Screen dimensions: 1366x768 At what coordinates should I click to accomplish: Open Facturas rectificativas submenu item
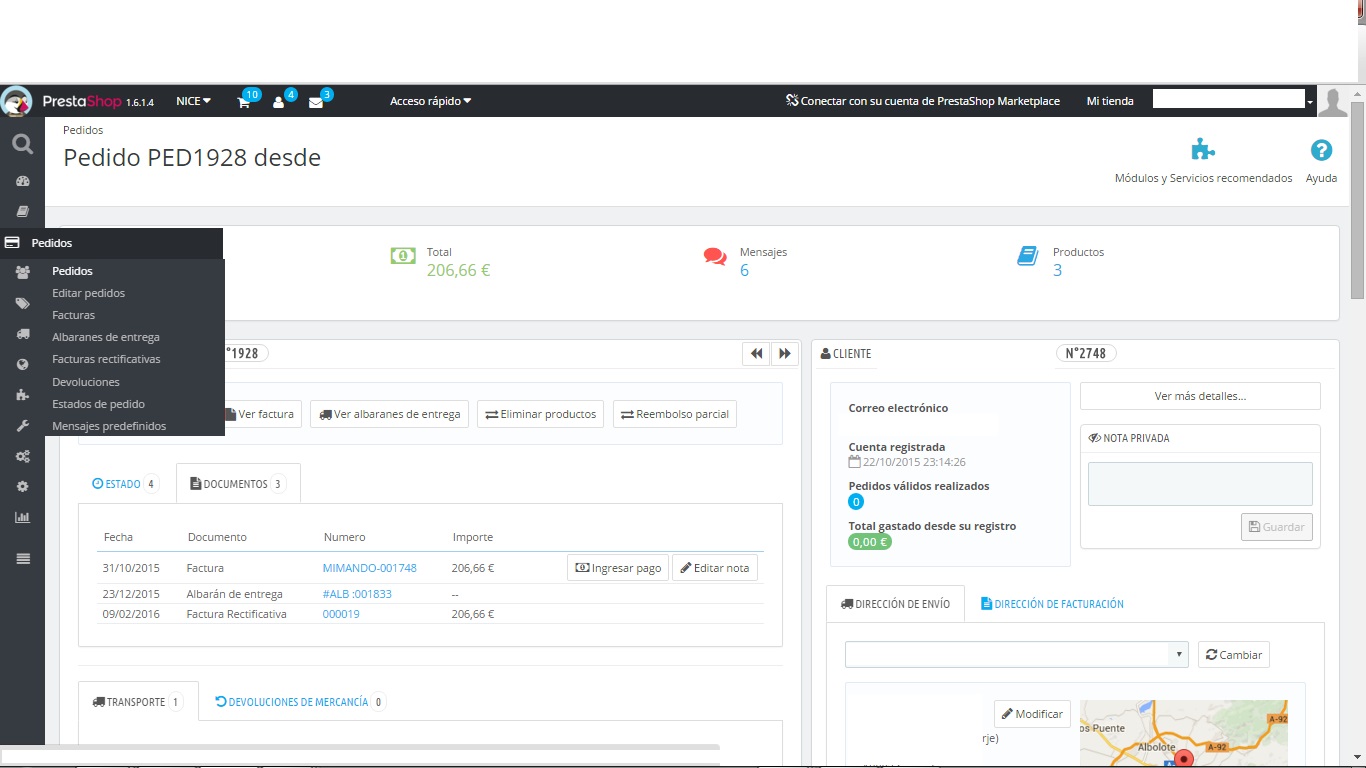point(106,359)
